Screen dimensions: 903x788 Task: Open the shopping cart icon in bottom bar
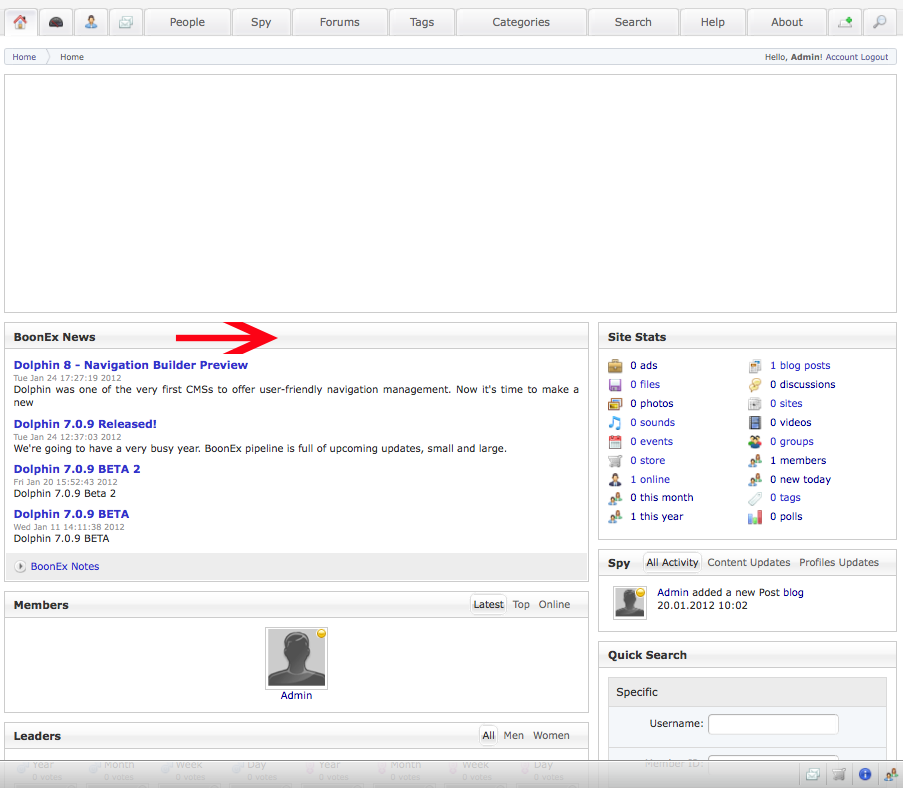[840, 774]
